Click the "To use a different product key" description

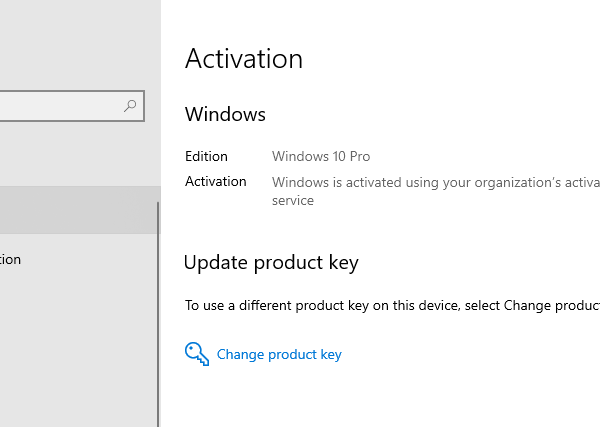click(x=392, y=306)
